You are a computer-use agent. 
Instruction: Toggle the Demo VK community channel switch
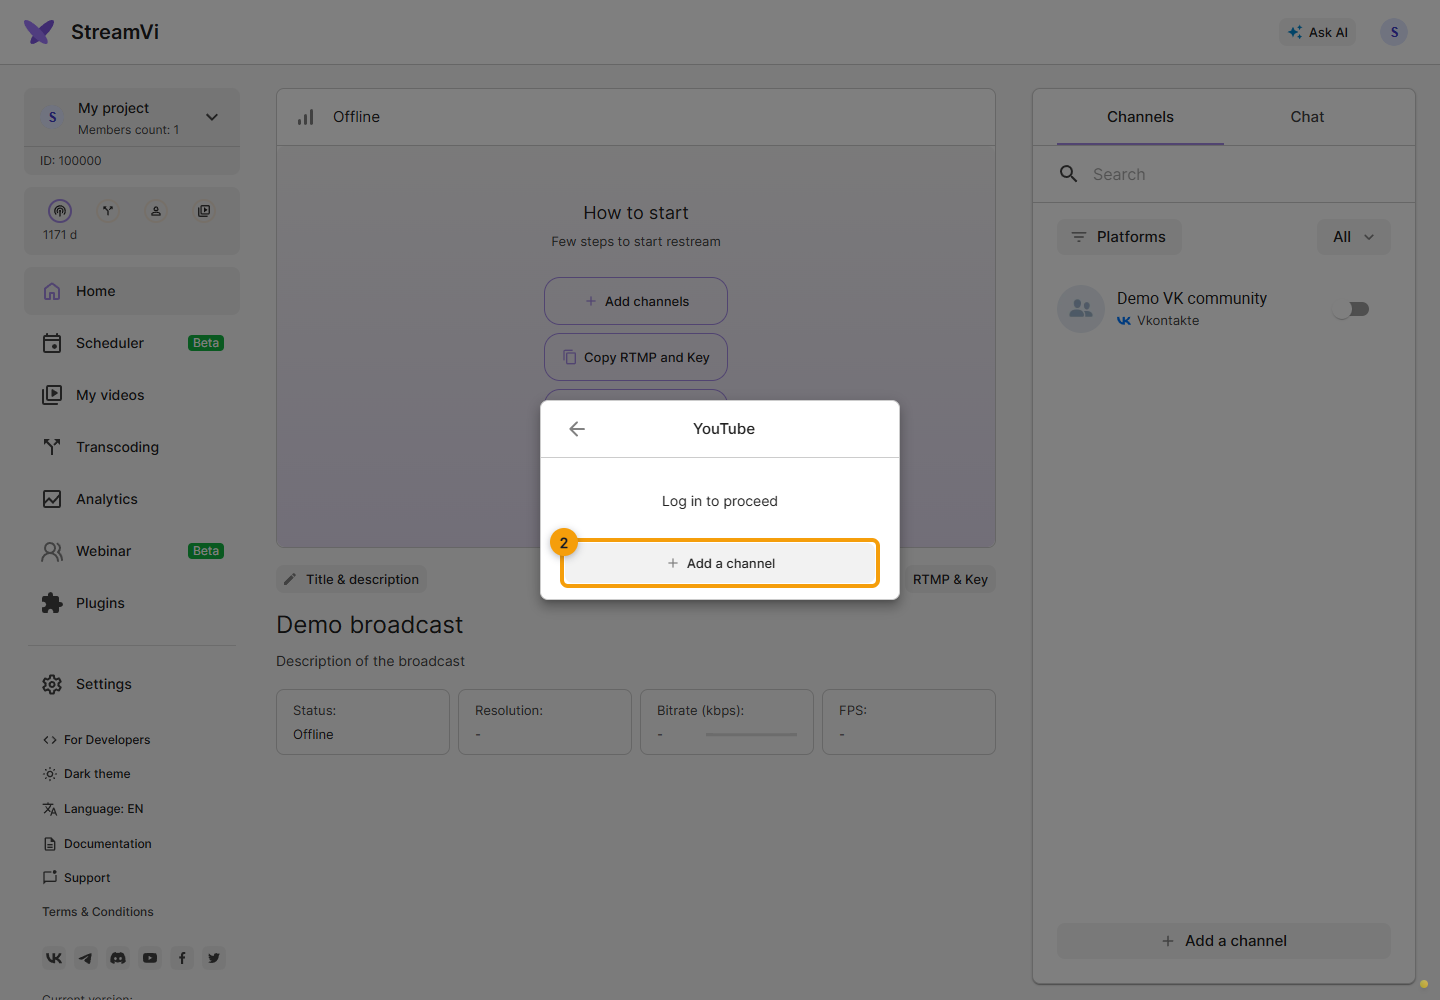click(x=1351, y=309)
